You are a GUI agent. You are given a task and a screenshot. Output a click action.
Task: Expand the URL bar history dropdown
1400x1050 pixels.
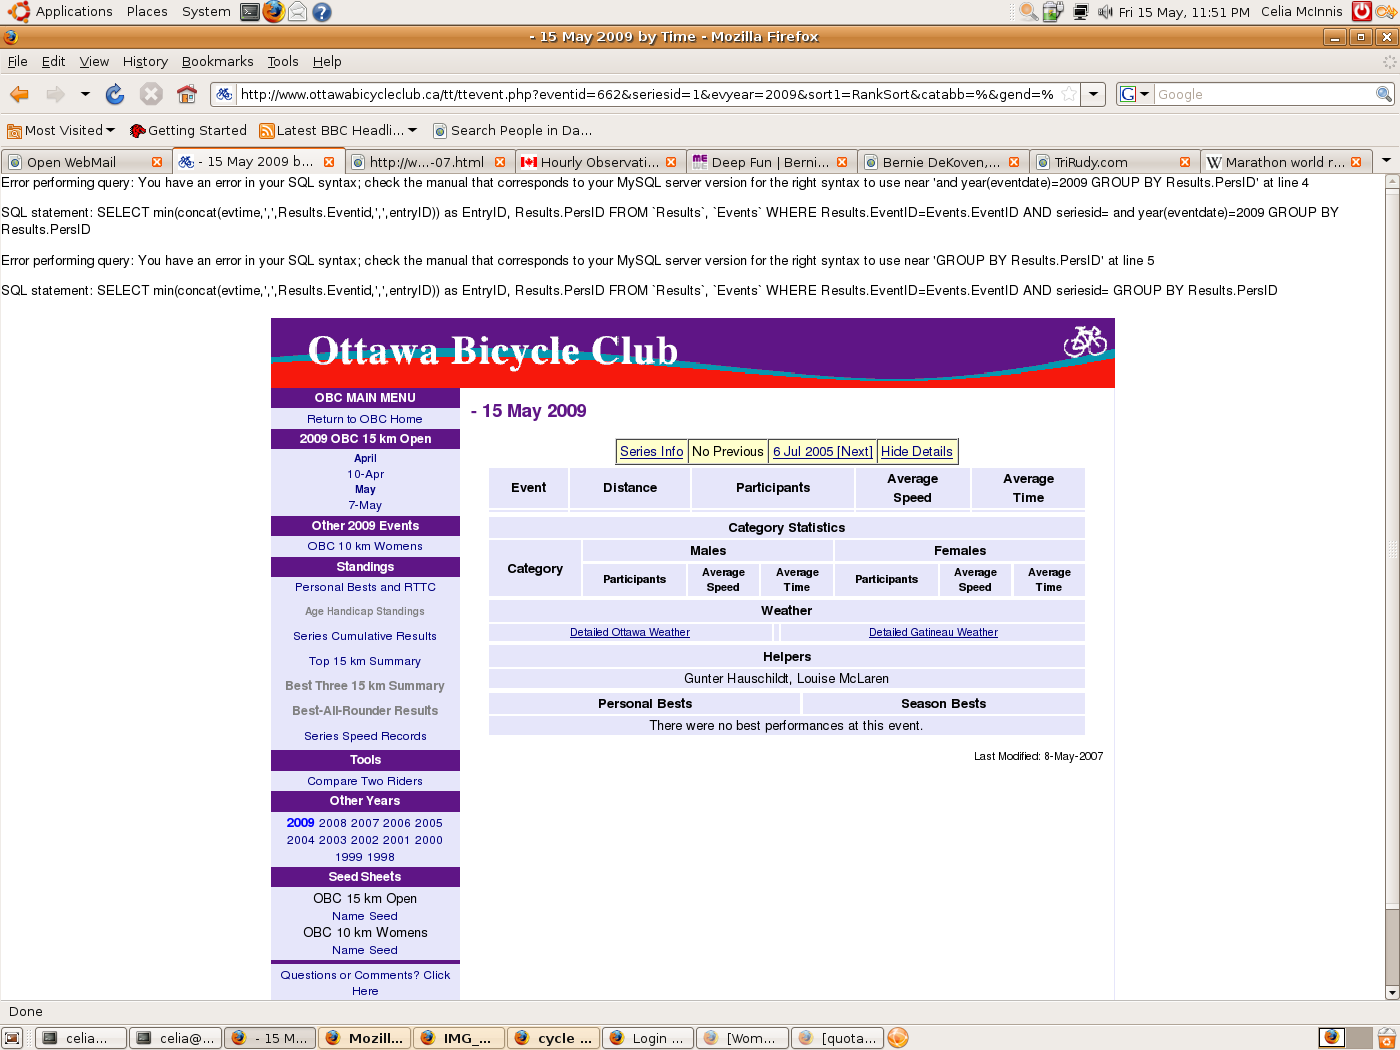(1094, 94)
